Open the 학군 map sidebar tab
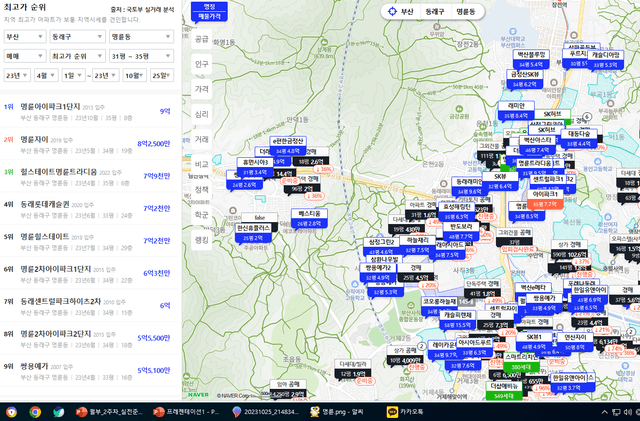This screenshot has width=640, height=421. click(202, 214)
